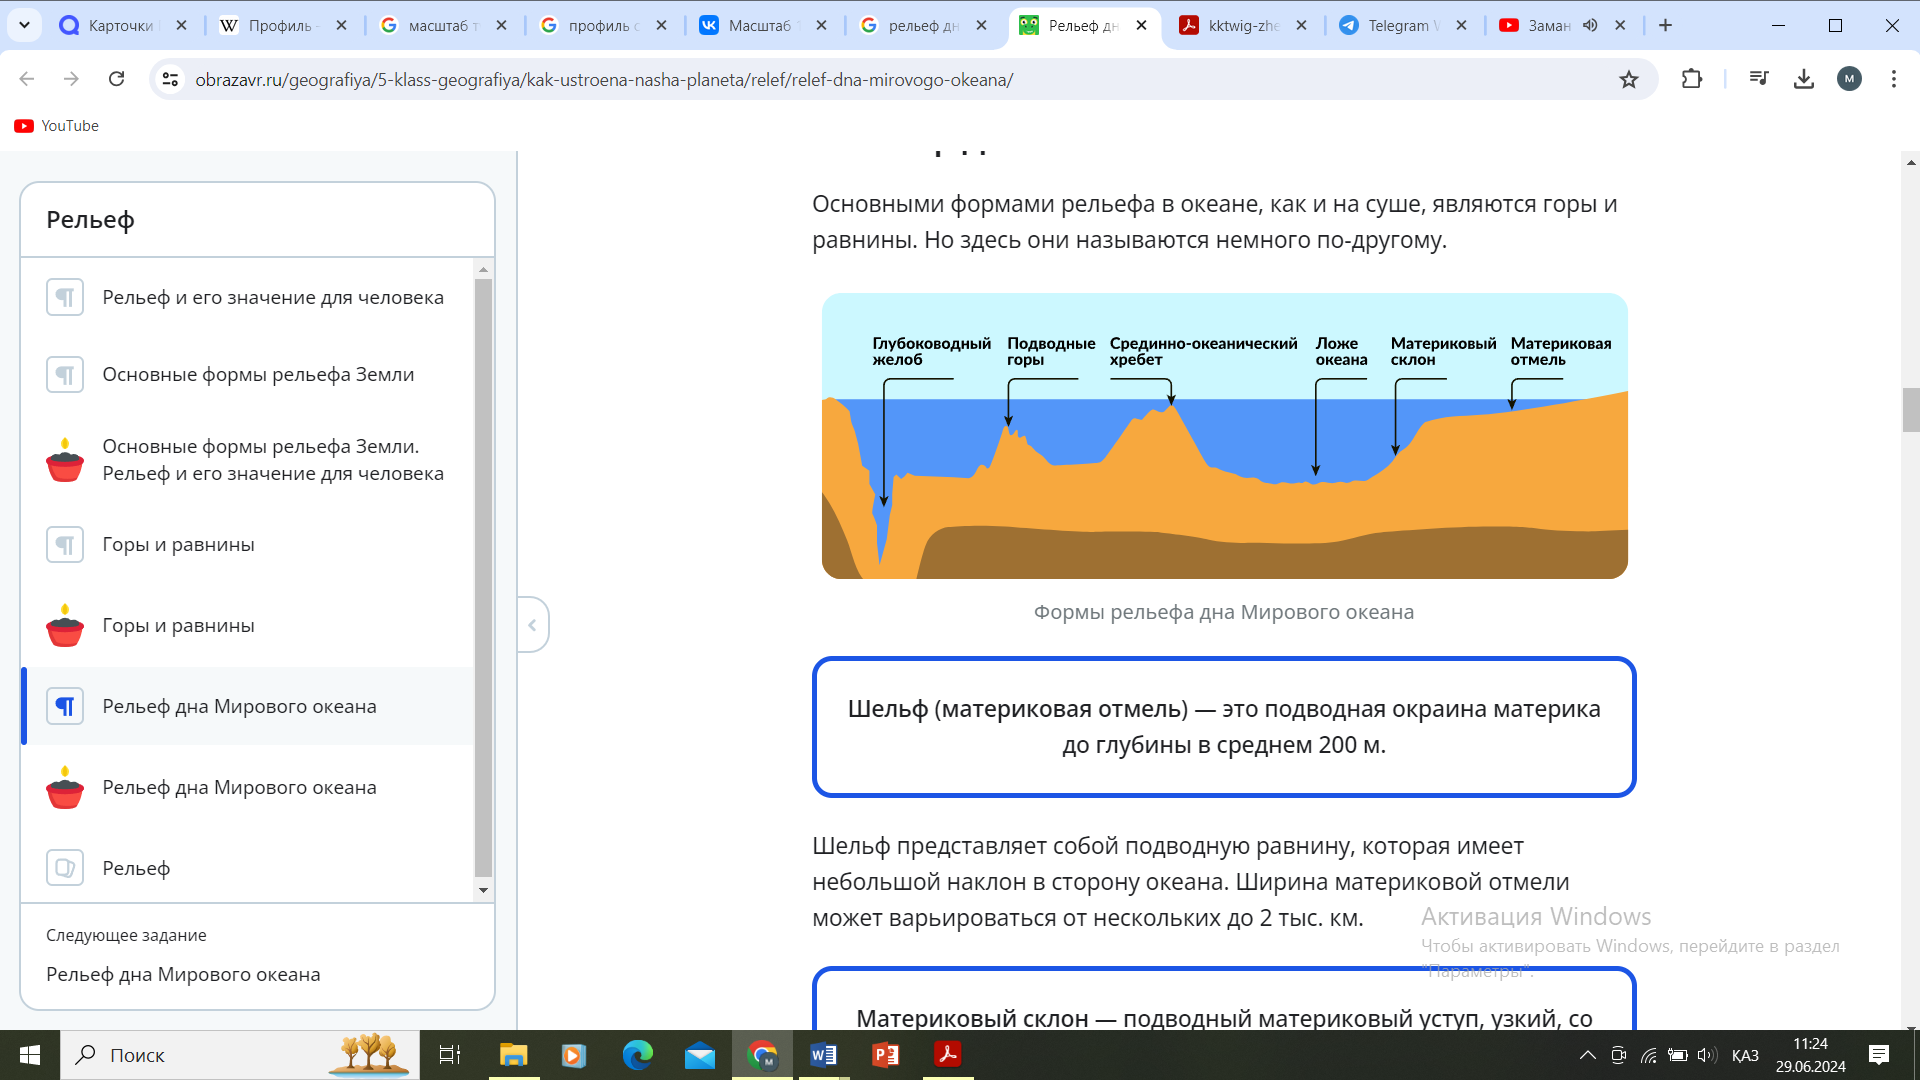Open 'Горы и равнины' lesson item
Screen dimensions: 1920x1080
pyautogui.click(x=178, y=545)
